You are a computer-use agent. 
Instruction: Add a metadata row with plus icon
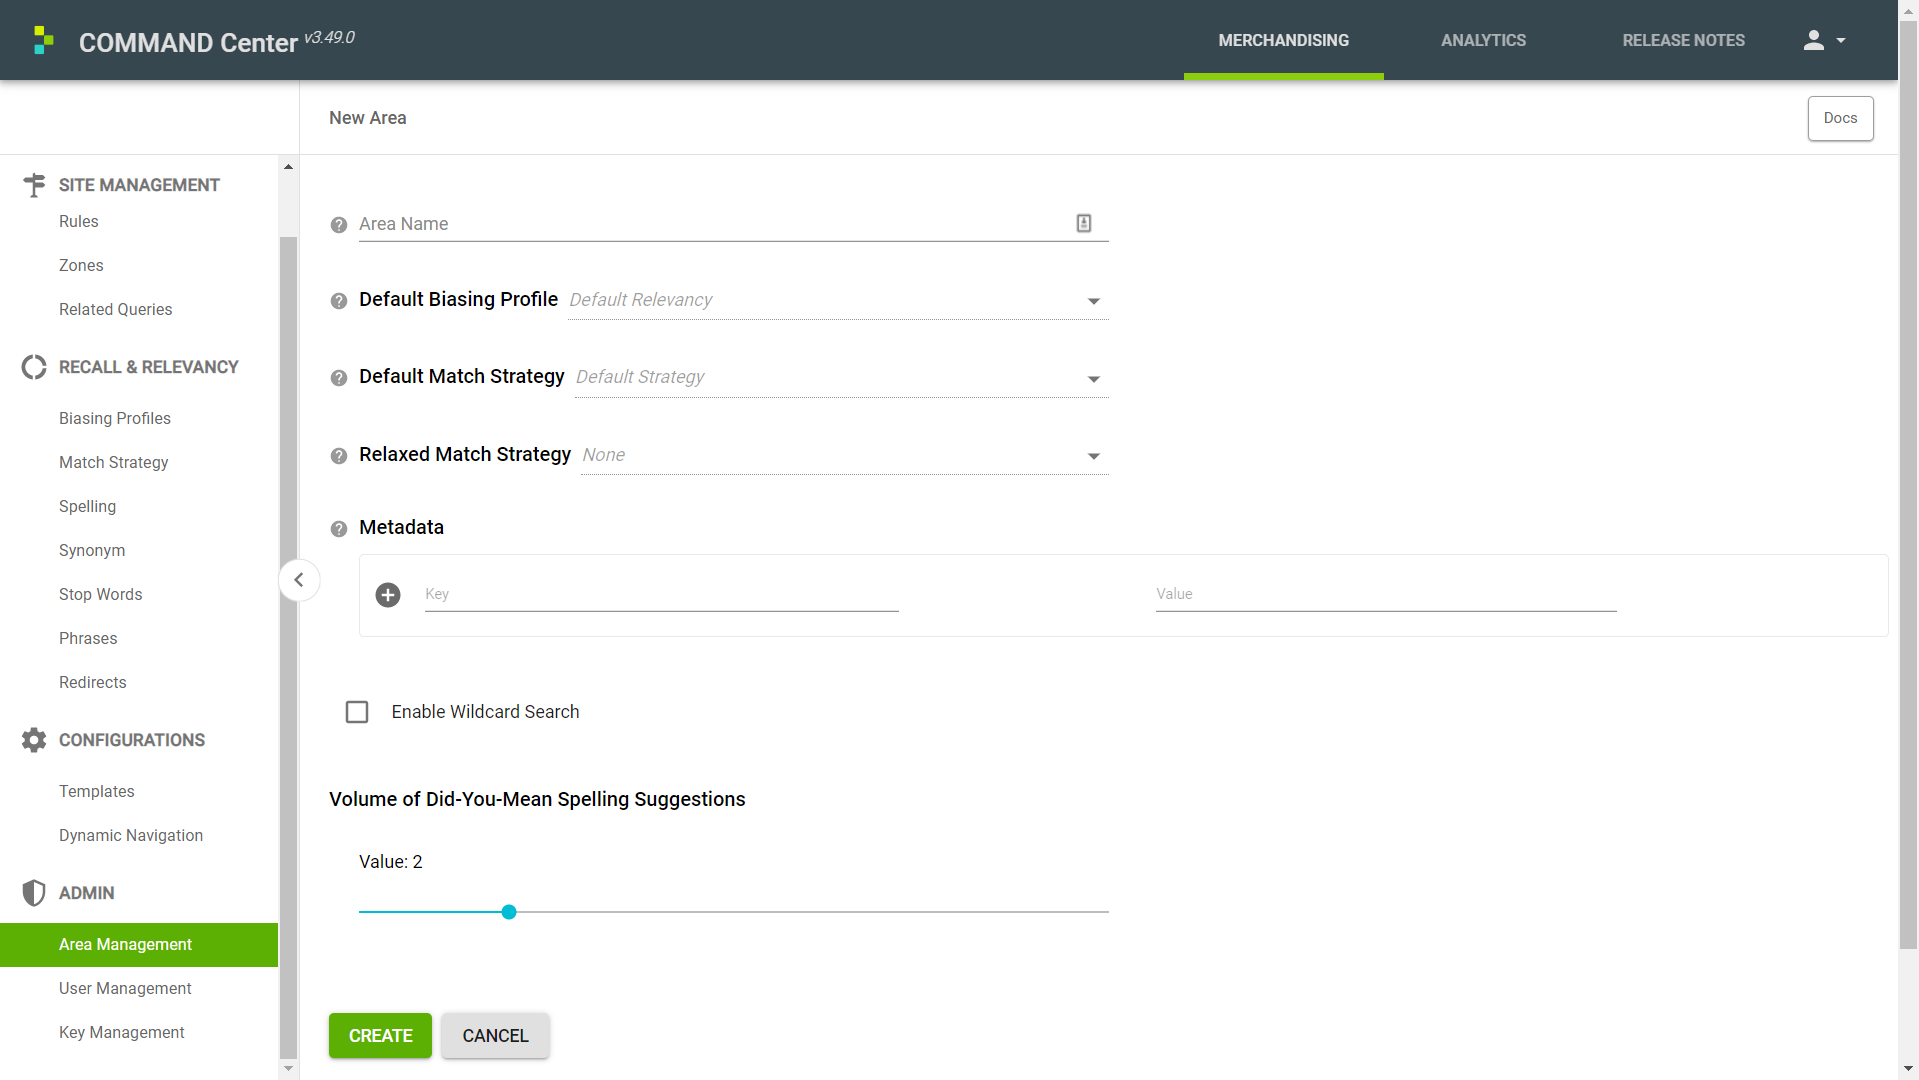click(x=388, y=595)
